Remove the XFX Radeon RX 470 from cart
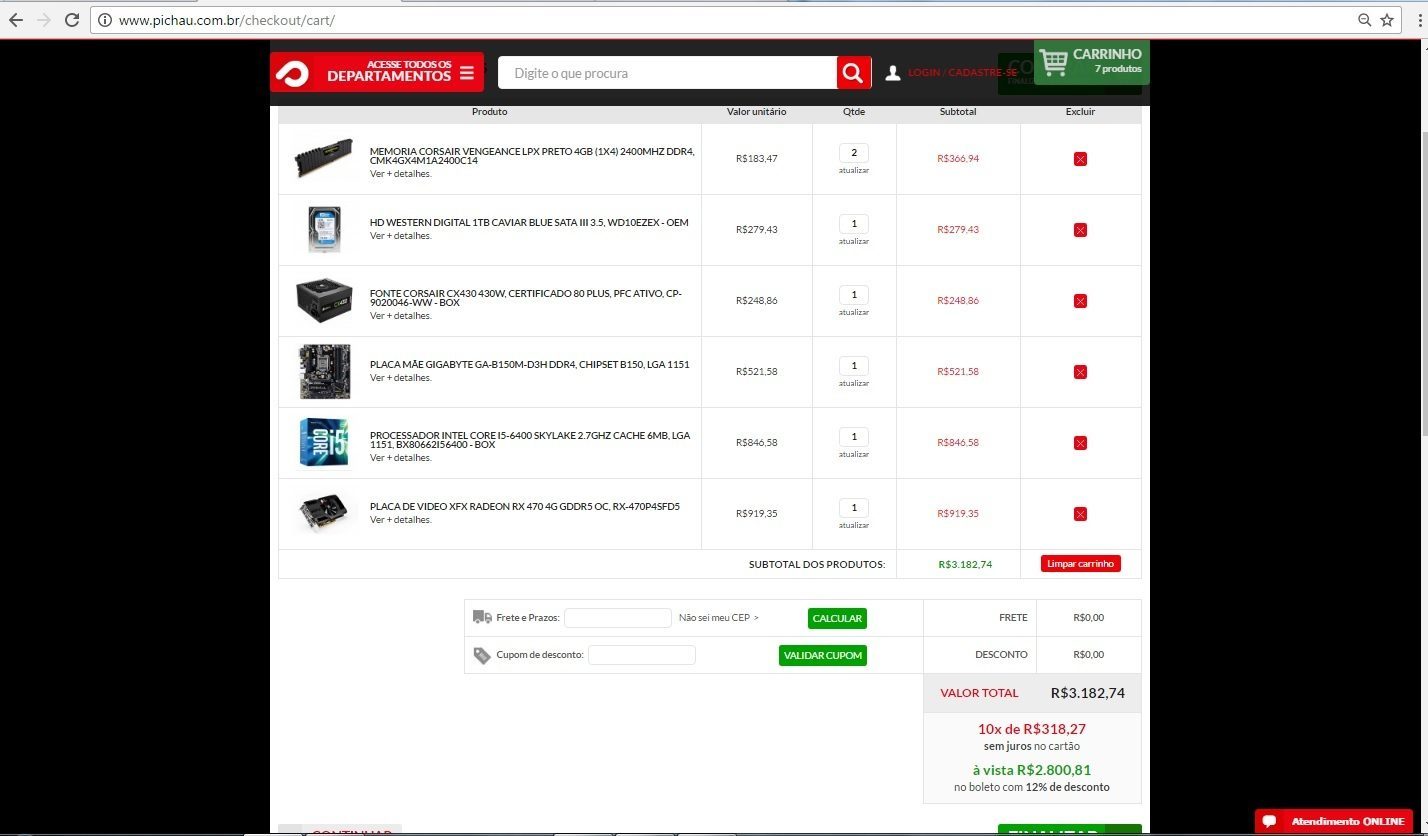This screenshot has height=836, width=1428. click(x=1080, y=514)
